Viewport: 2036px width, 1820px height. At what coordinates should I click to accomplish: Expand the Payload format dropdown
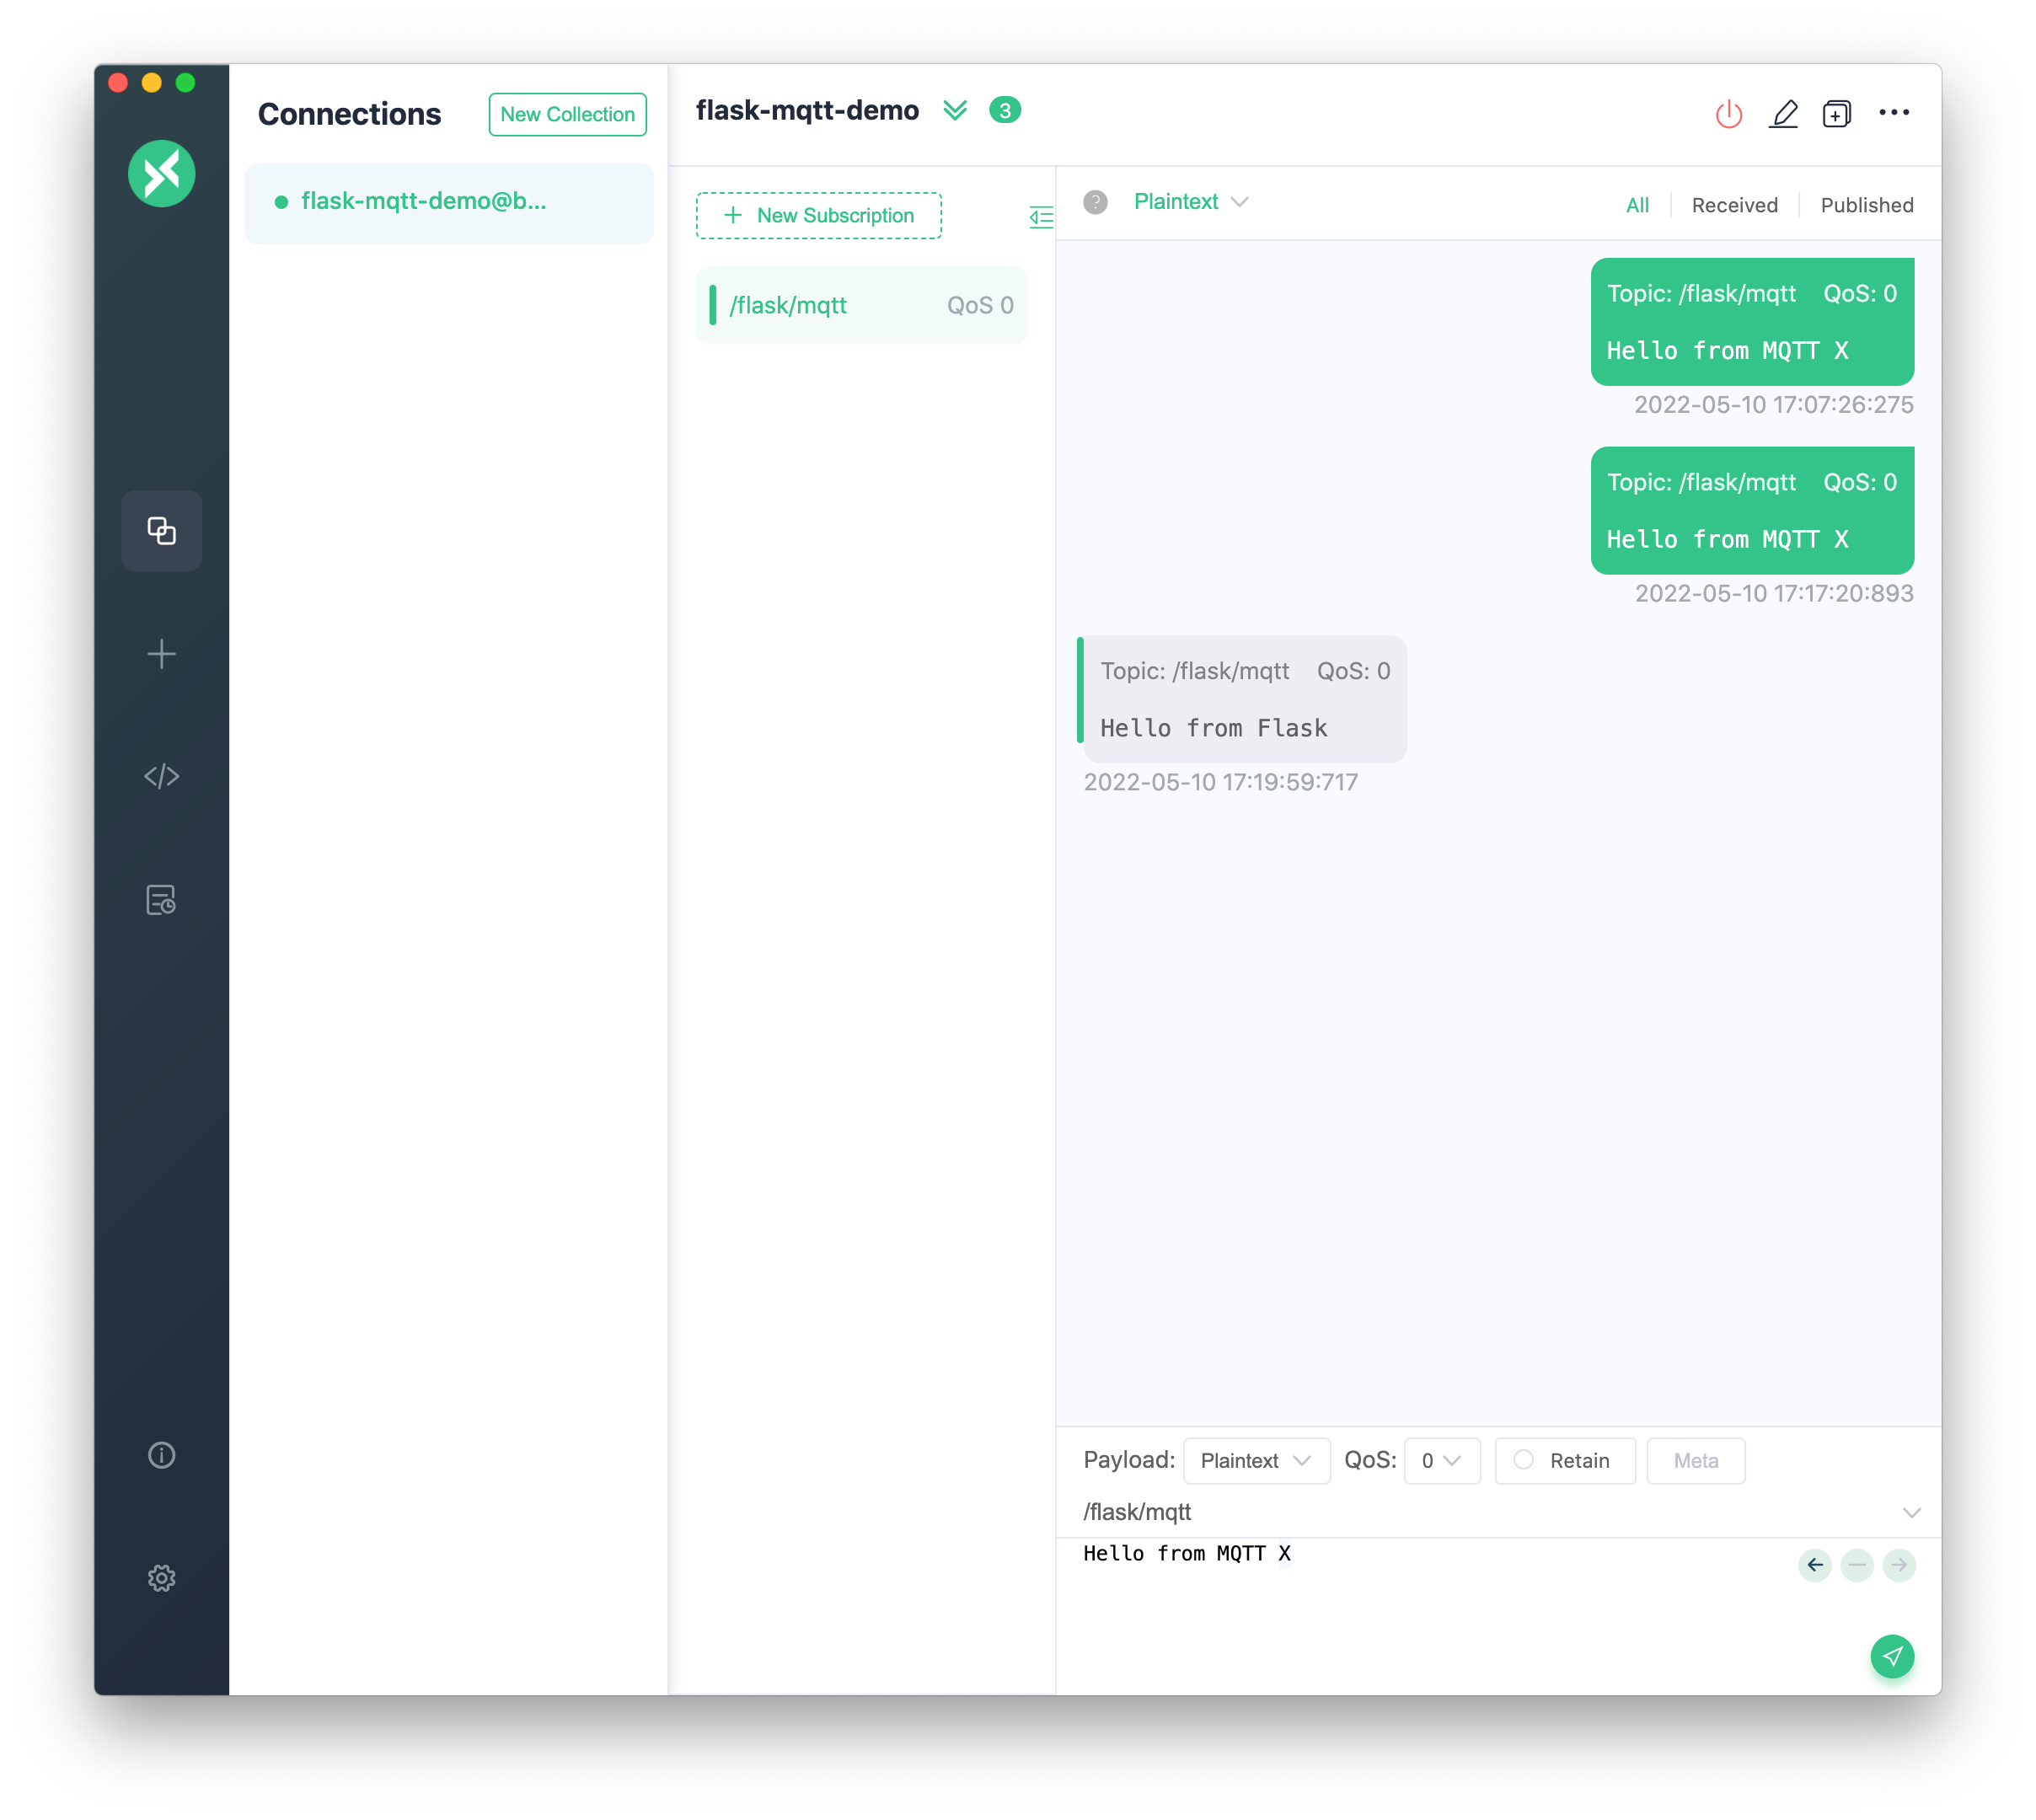point(1251,1460)
